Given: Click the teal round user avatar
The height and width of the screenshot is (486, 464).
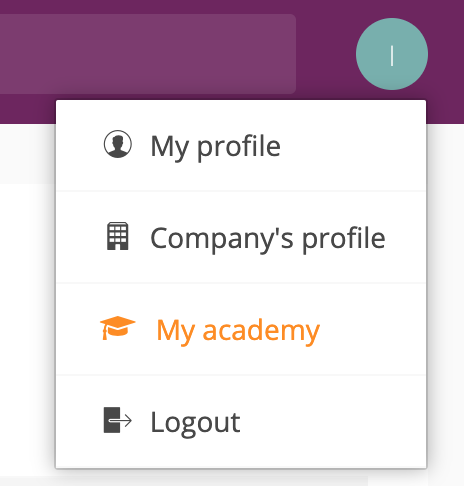Looking at the screenshot, I should point(392,54).
